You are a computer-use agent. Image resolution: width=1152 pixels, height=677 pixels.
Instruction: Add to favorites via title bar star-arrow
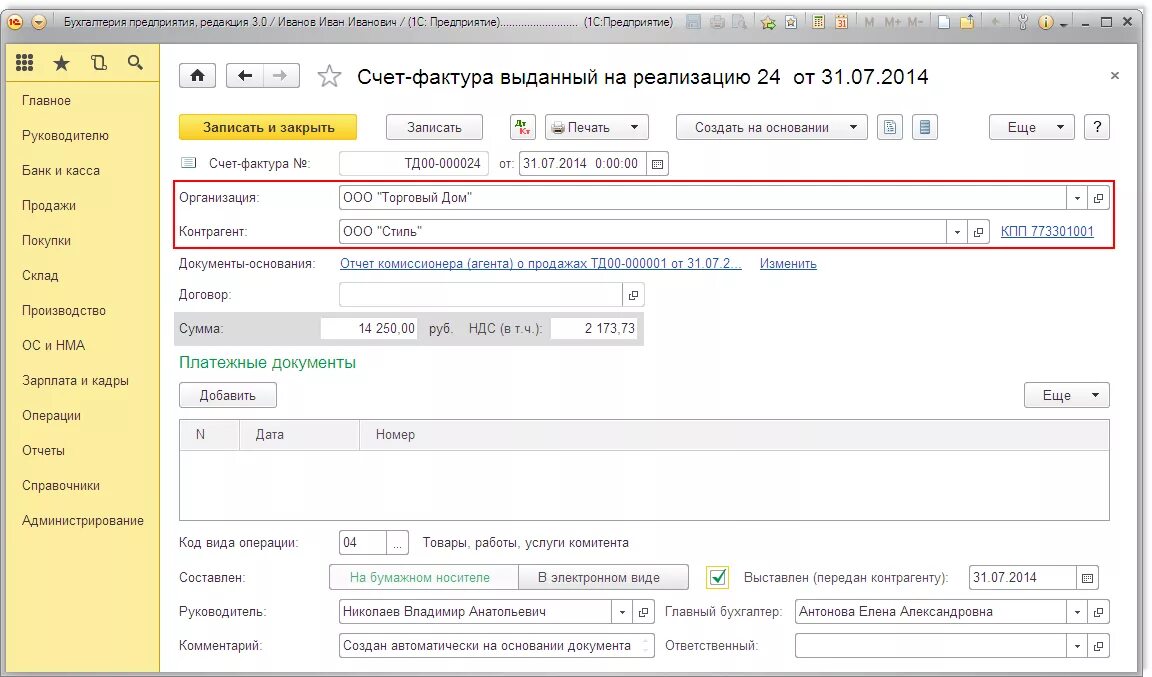click(x=768, y=22)
